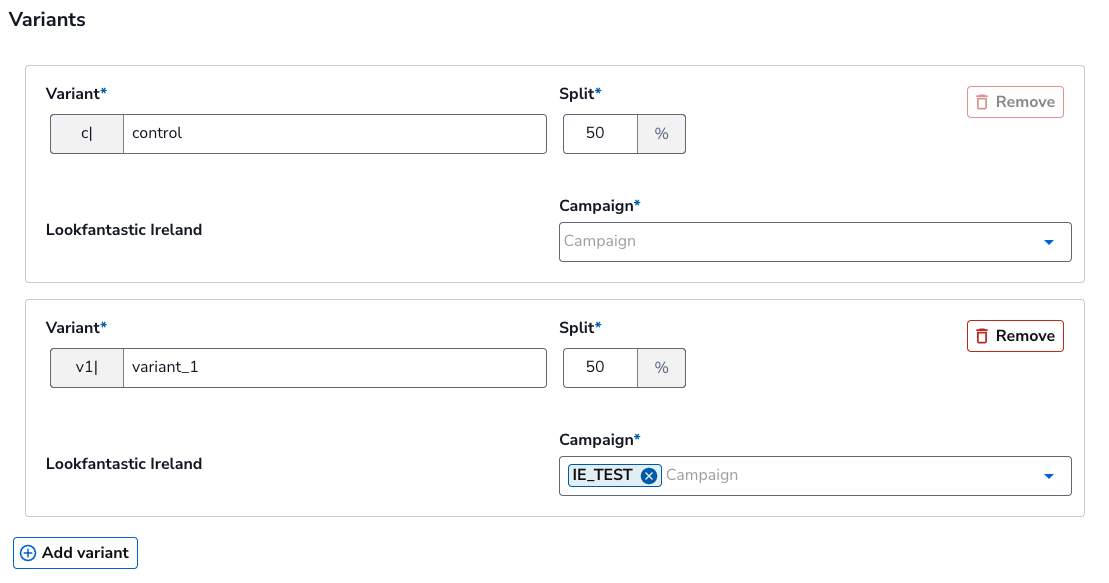This screenshot has width=1109, height=583.
Task: Click the Variants section heading
Action: (47, 20)
